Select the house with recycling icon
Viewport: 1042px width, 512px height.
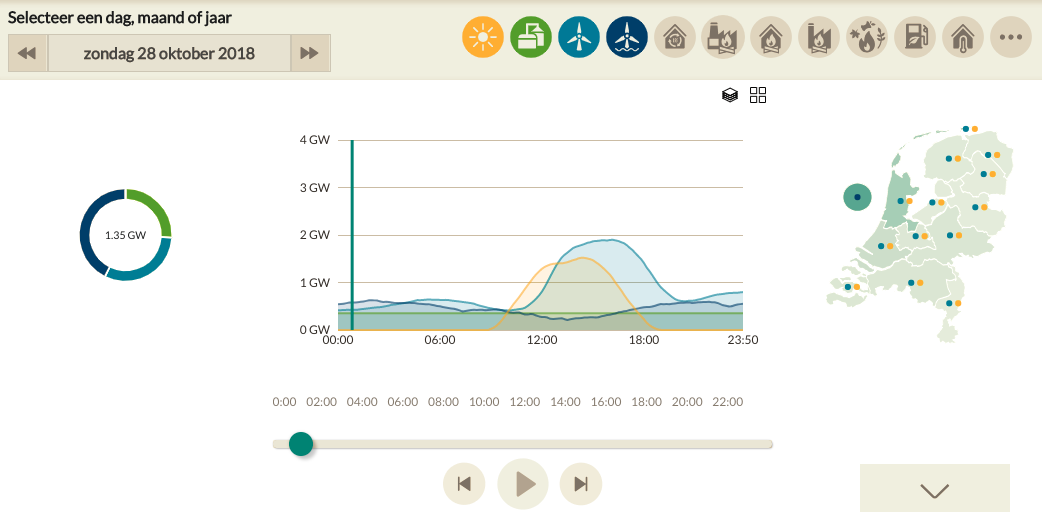pos(675,38)
